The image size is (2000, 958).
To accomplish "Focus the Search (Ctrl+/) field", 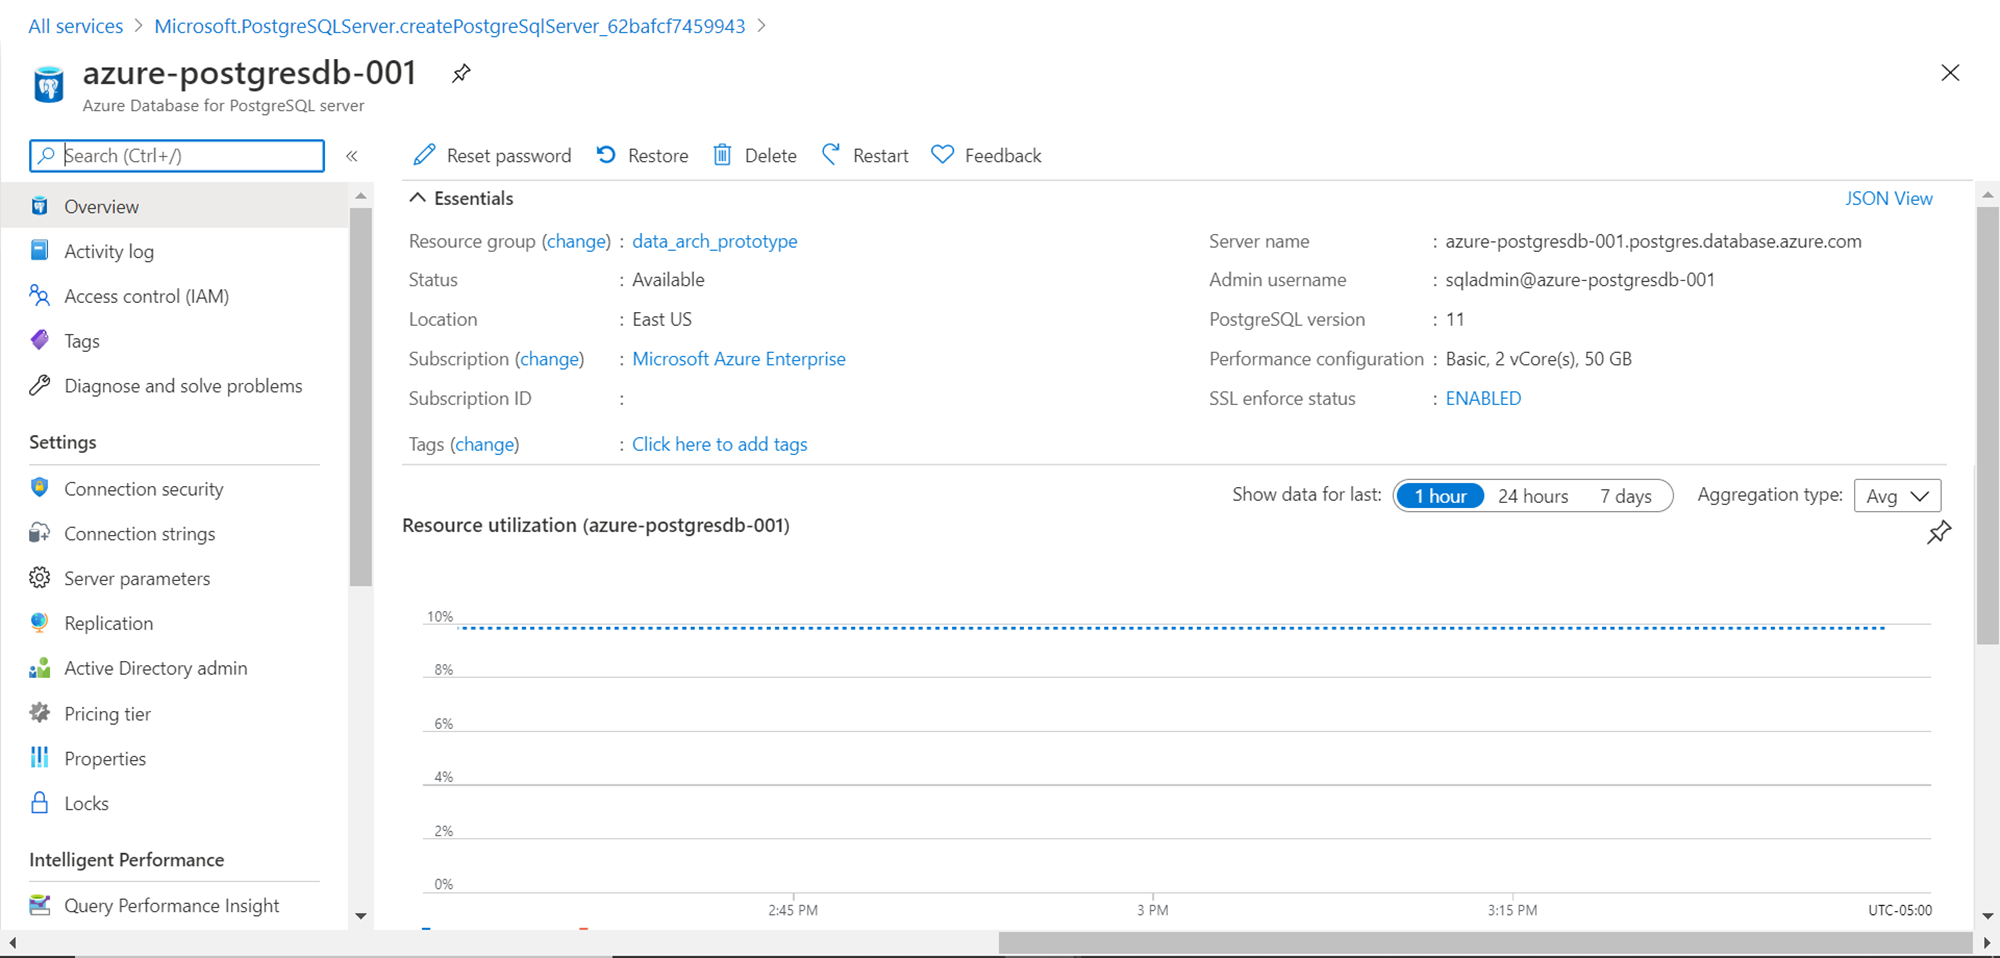I will tap(177, 155).
